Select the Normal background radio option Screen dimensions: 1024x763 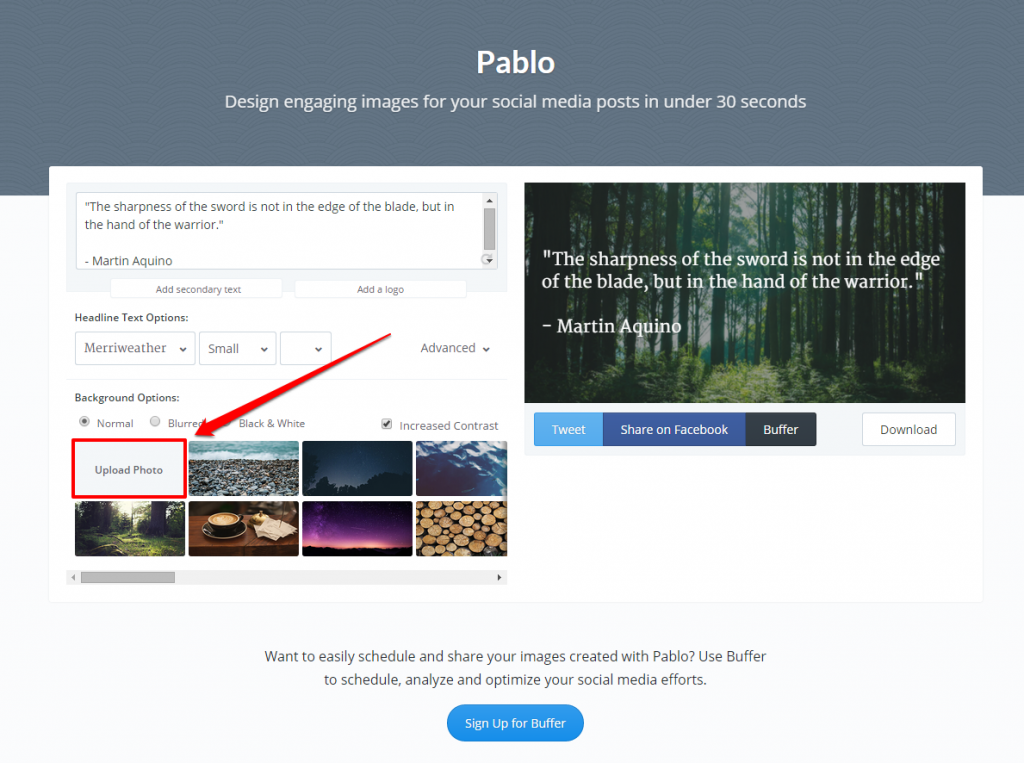click(x=84, y=421)
